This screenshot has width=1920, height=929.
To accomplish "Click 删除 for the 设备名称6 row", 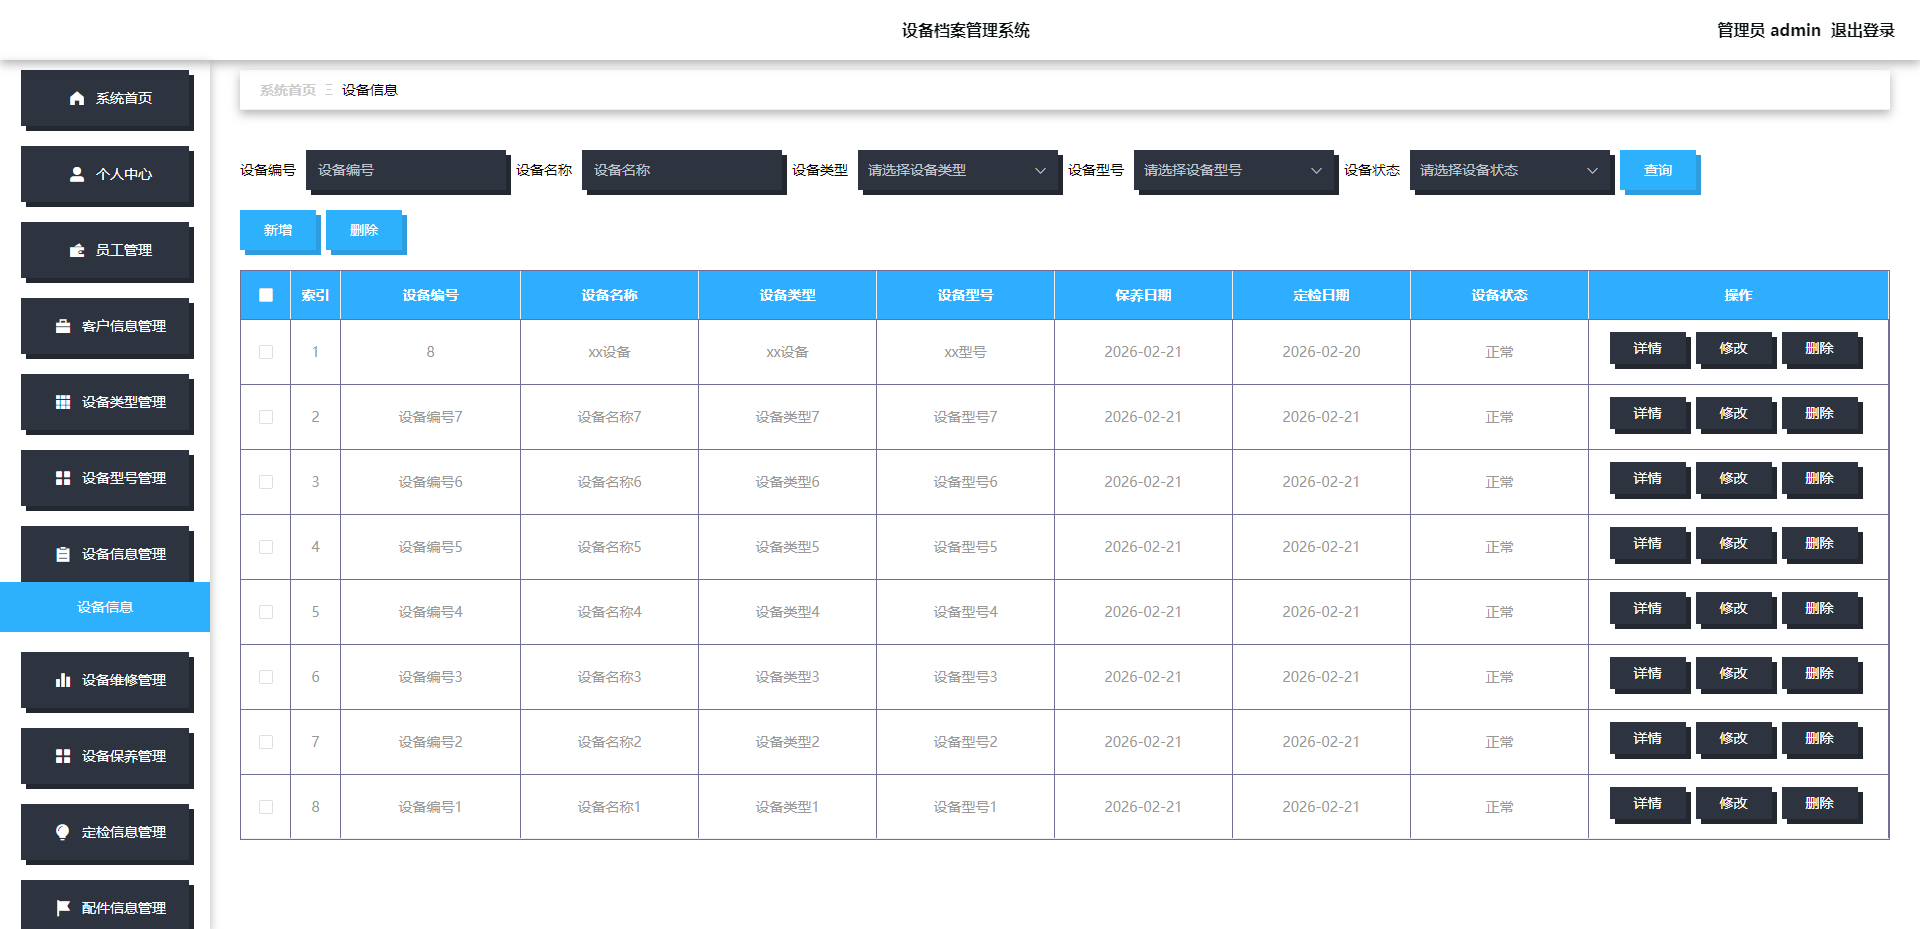I will pos(1820,478).
